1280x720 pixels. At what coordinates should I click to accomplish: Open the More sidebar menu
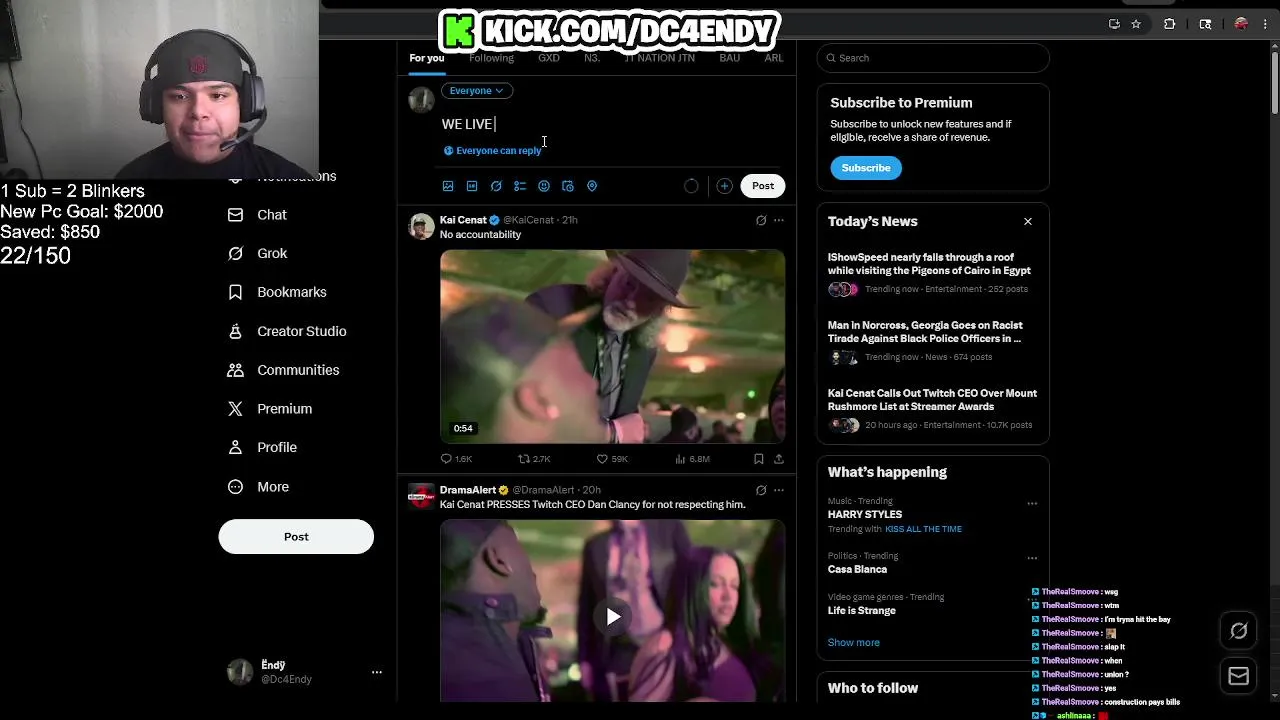click(x=259, y=487)
